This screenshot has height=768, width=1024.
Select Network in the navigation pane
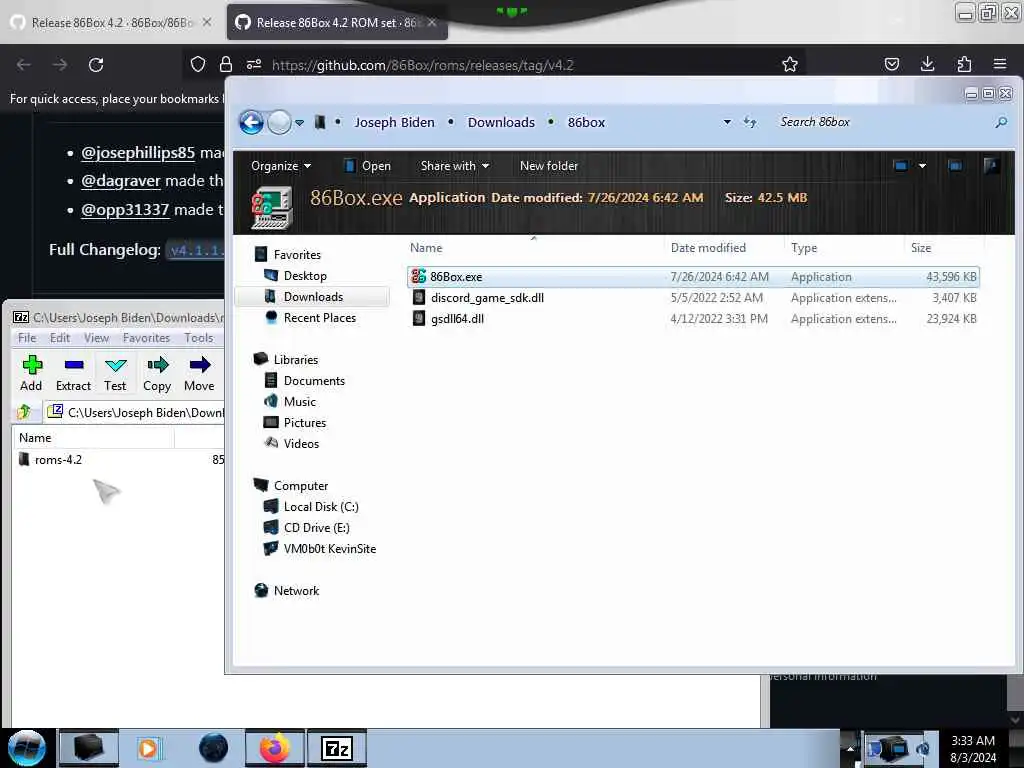click(x=296, y=590)
